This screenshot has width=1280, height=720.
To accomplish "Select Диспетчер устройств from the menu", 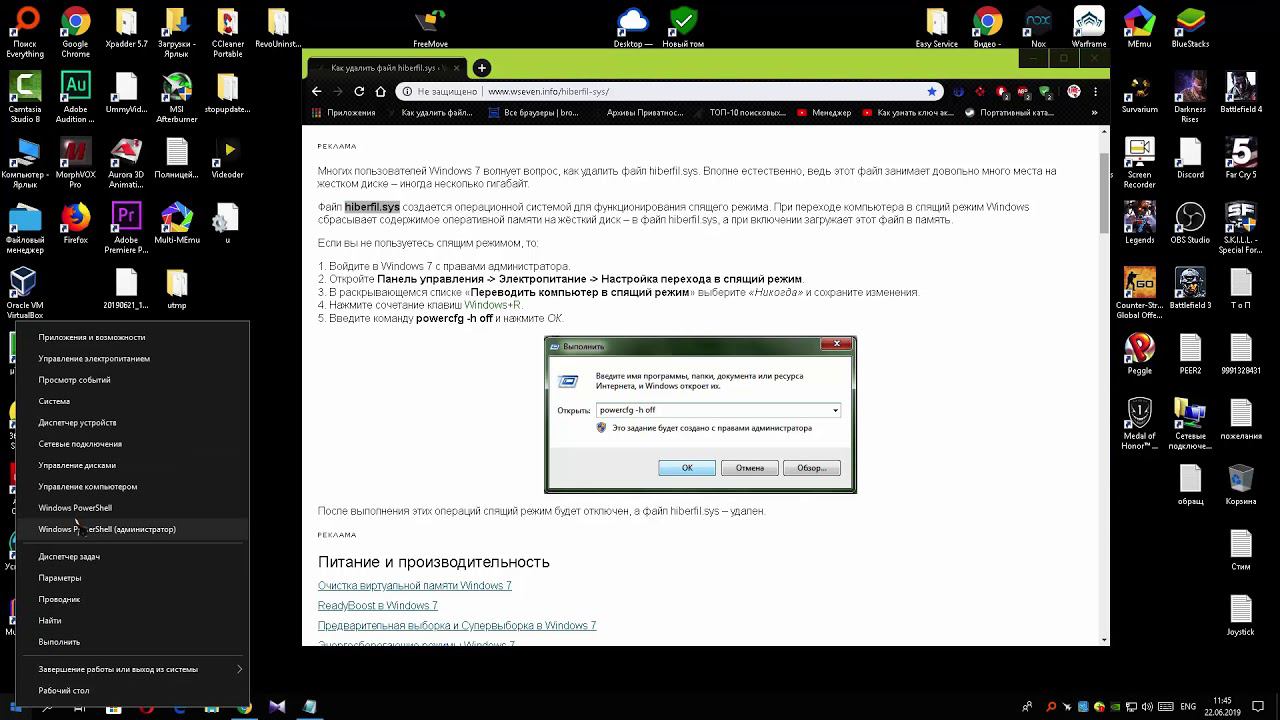I will (x=132, y=422).
